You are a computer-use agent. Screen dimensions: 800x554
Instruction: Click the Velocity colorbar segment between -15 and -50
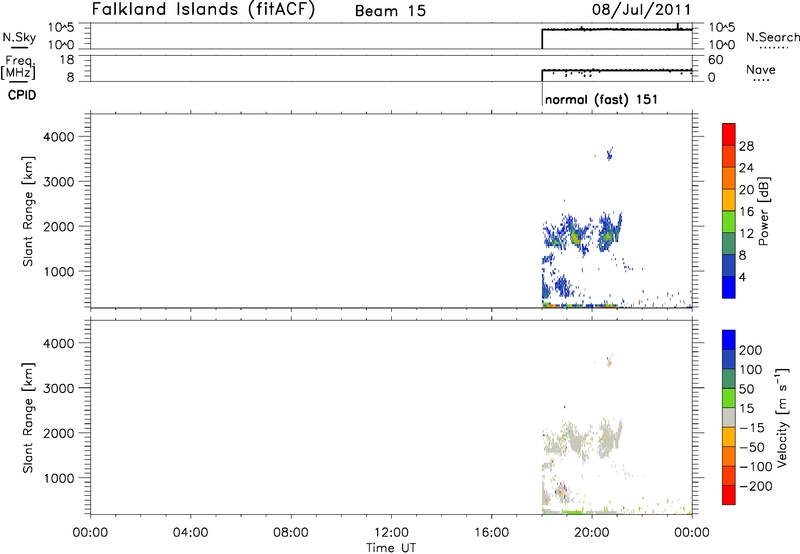[x=729, y=437]
